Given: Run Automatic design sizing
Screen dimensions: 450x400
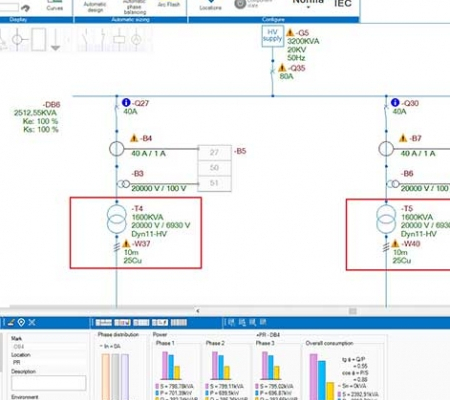Looking at the screenshot, I should (95, 7).
